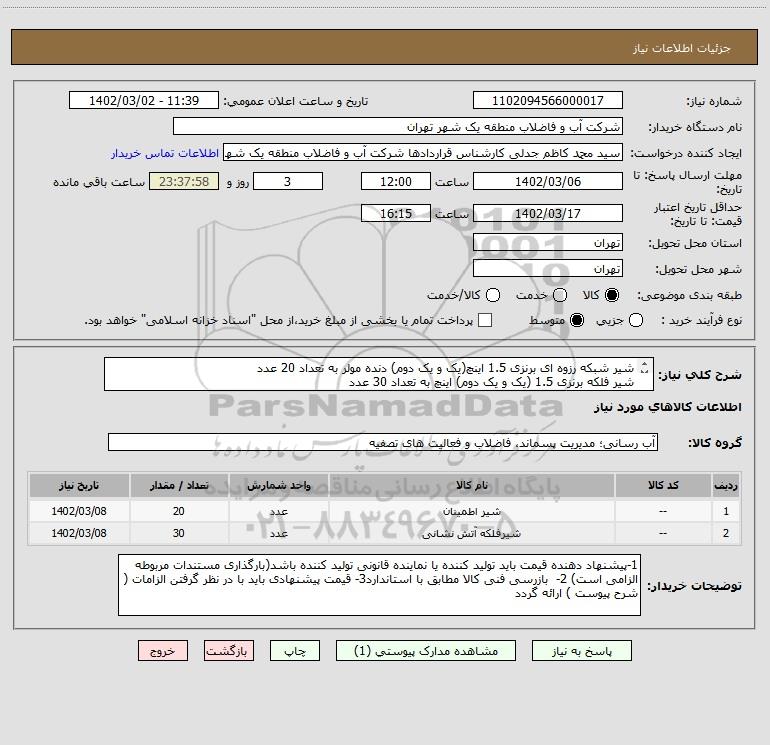
Task: Click the واحد شمارش column header
Action: click(x=278, y=485)
